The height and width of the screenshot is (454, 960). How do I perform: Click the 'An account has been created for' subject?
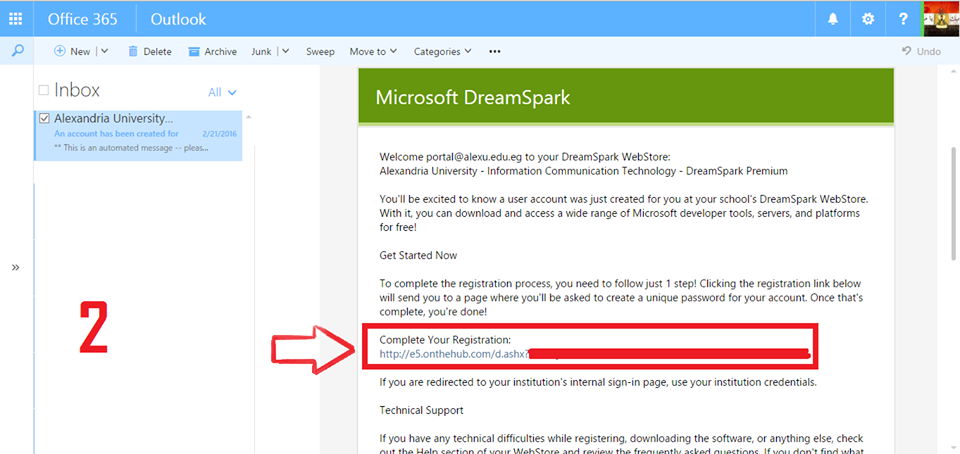[x=116, y=133]
